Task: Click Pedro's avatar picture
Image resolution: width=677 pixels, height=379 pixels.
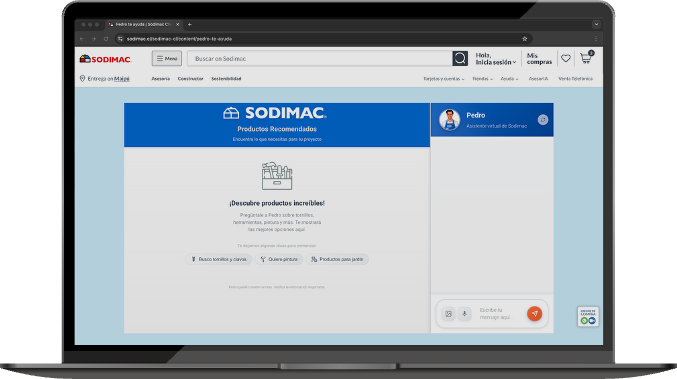Action: (x=449, y=120)
